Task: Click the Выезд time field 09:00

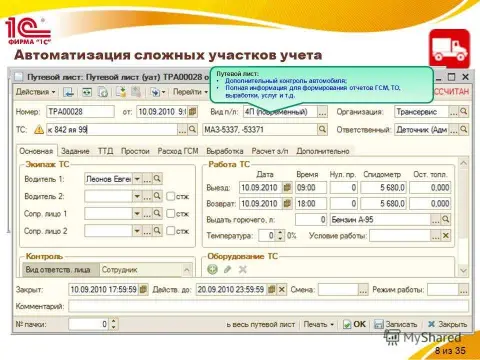Action: coord(311,188)
